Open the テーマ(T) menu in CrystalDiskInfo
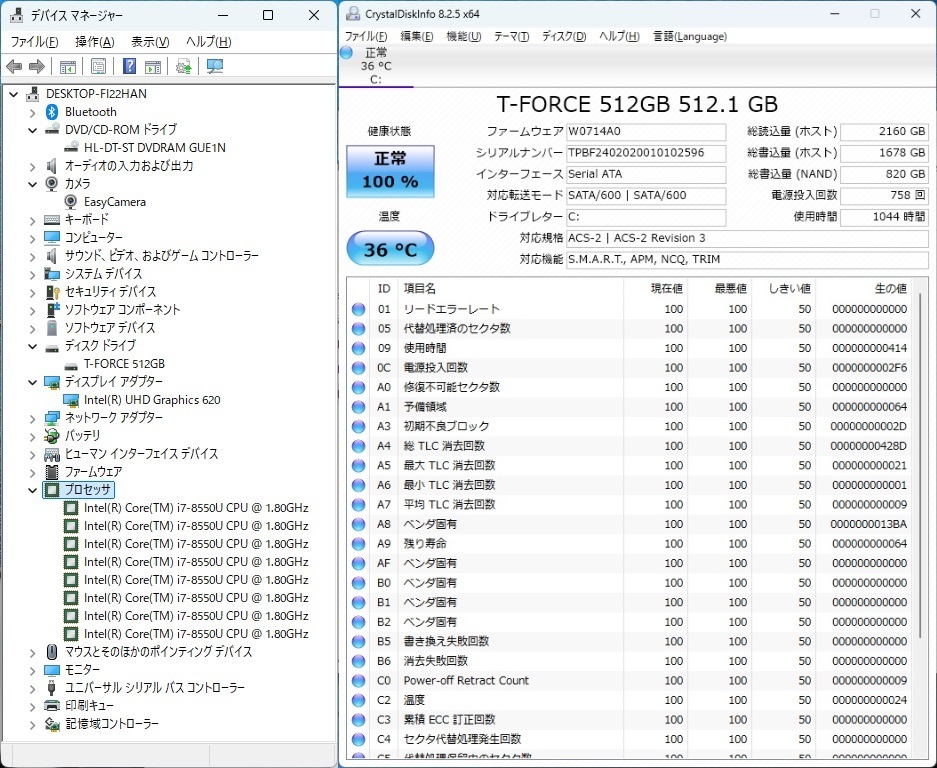Screen dimensions: 937x768 (x=512, y=36)
